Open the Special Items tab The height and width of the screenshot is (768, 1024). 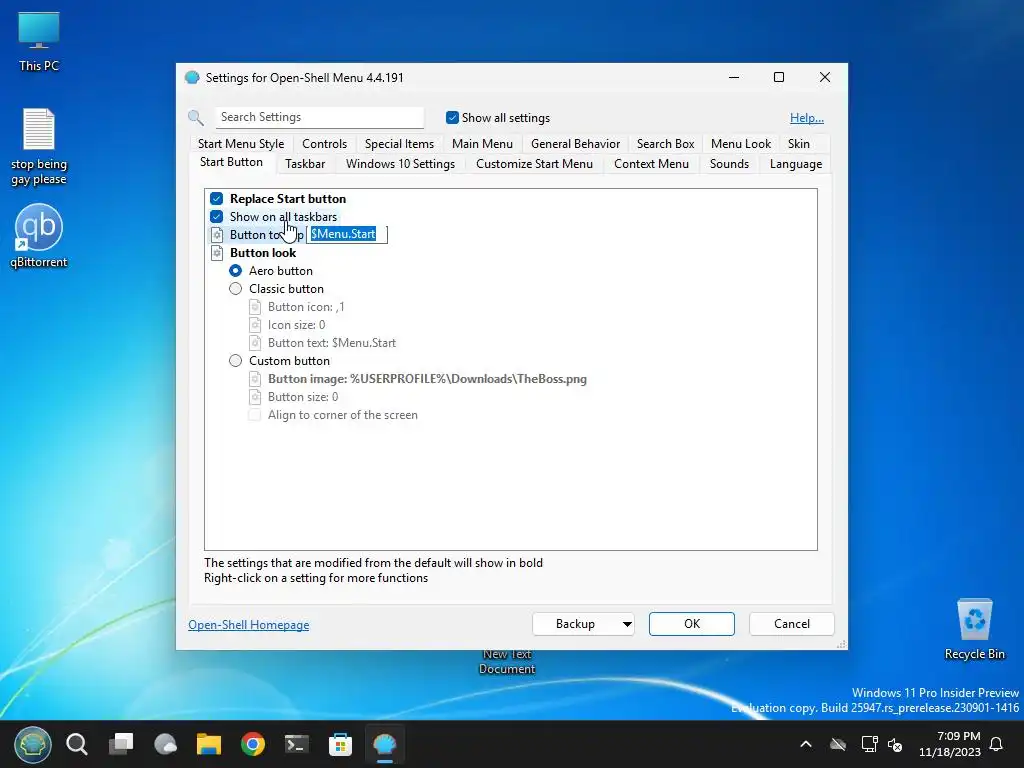399,144
